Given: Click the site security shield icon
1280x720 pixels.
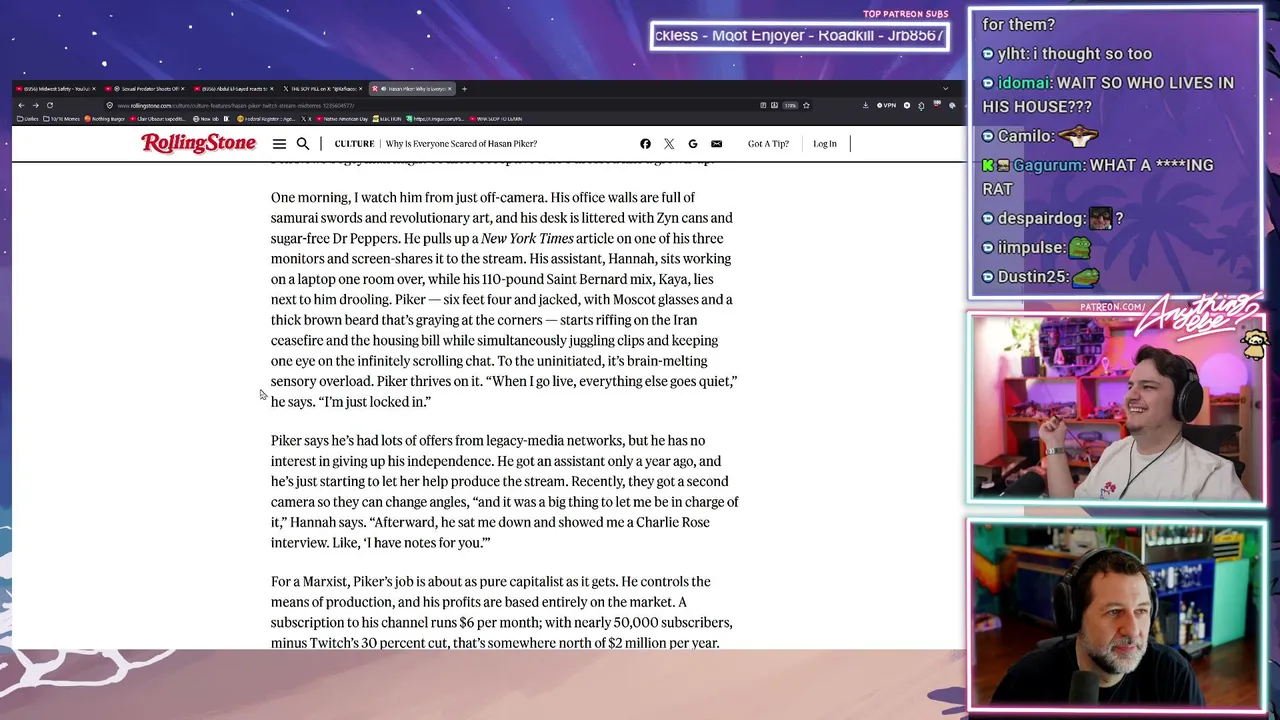Looking at the screenshot, I should (x=110, y=105).
